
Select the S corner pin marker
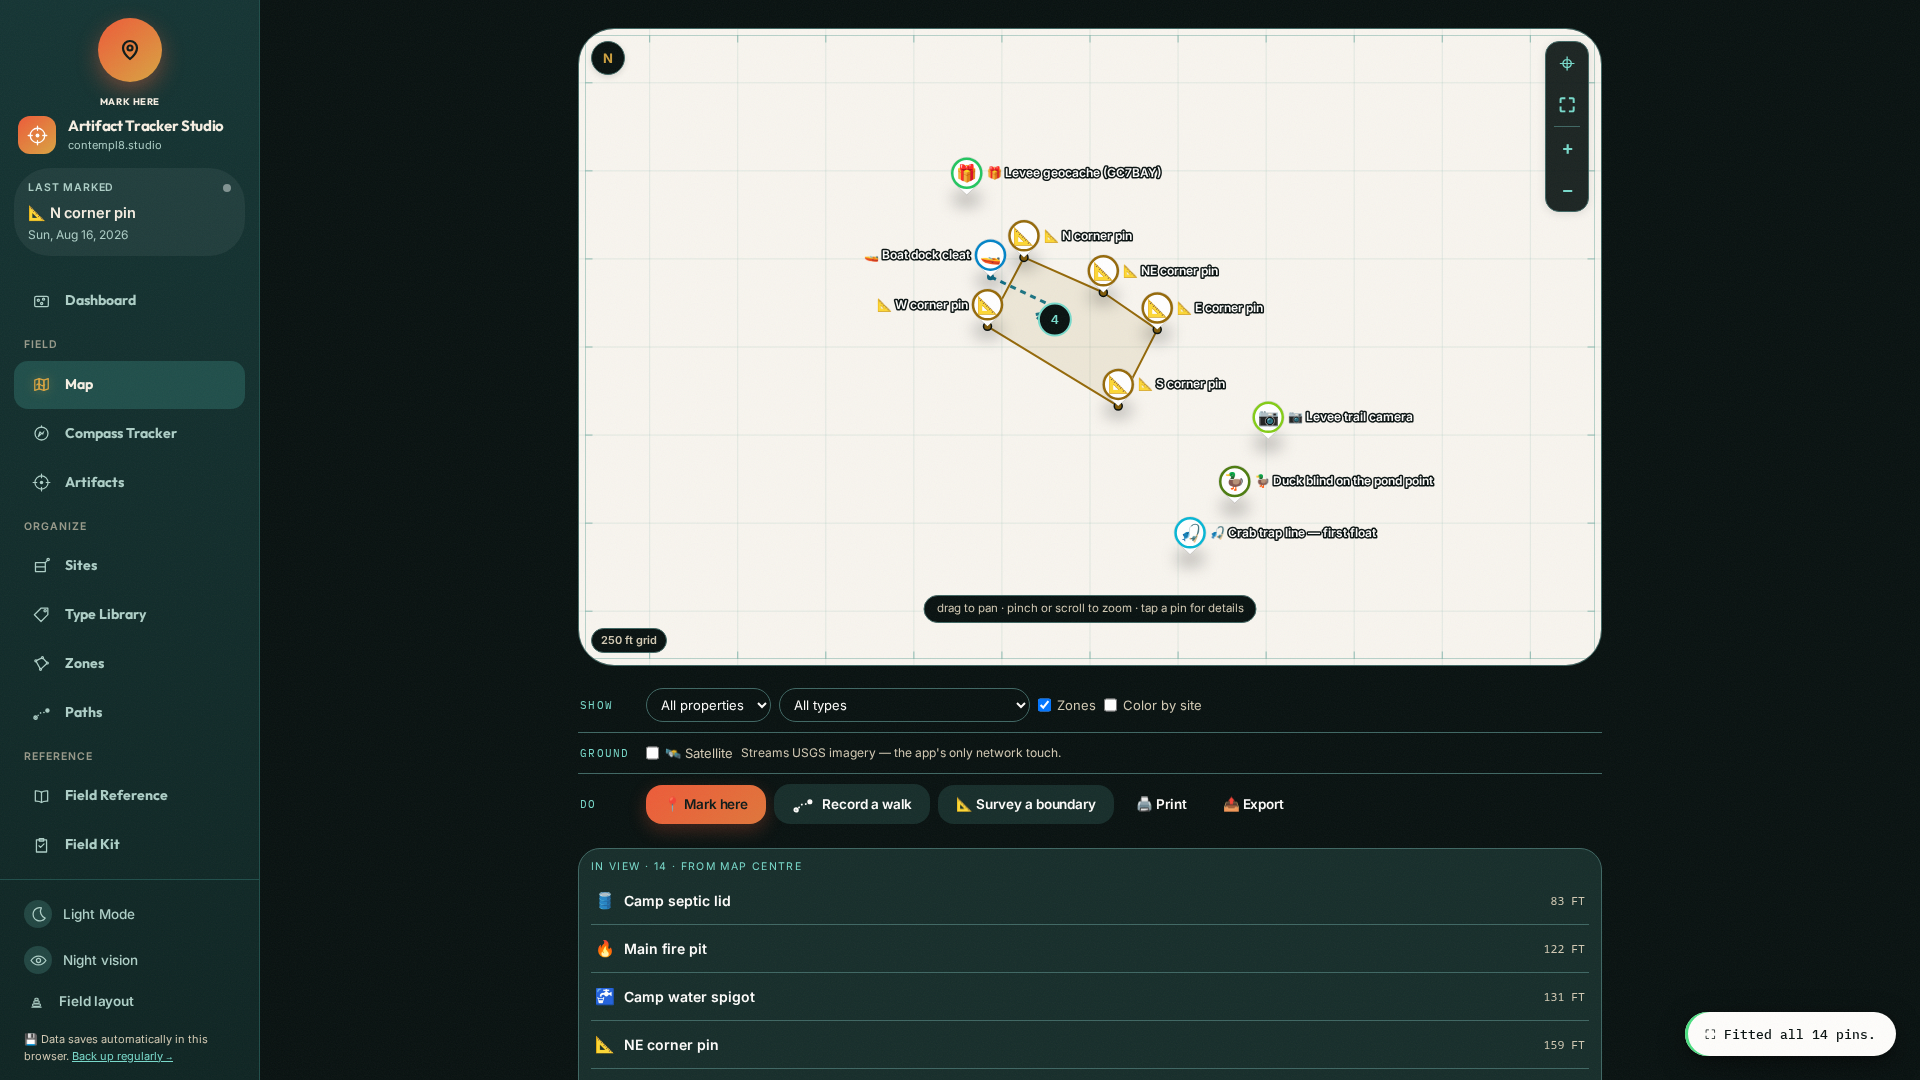[x=1118, y=384]
